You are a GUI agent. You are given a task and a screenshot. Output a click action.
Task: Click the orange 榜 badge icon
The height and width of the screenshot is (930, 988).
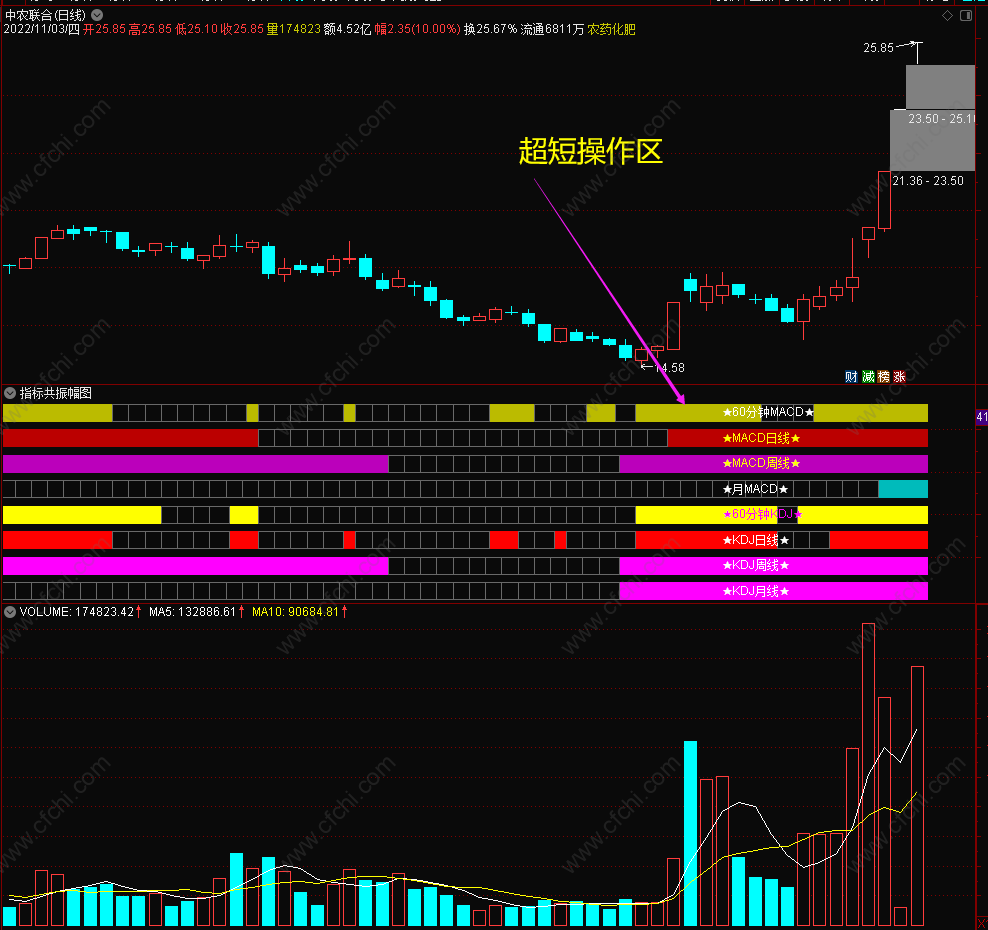(884, 377)
